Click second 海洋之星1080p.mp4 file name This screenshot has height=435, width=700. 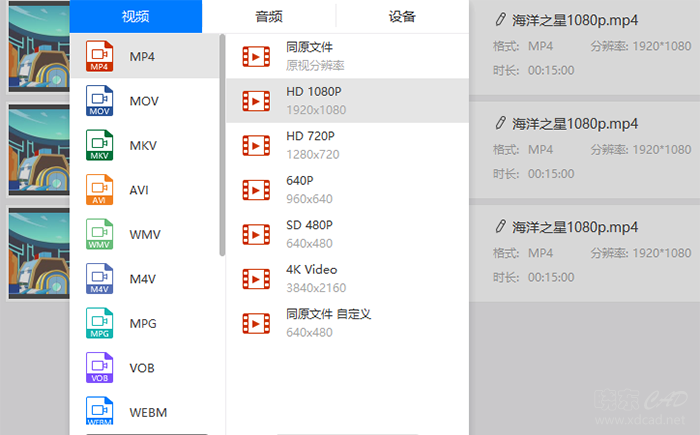[575, 124]
